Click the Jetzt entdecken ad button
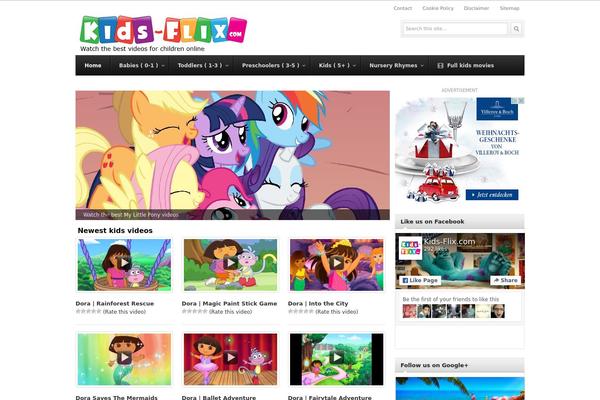Screen dimensions: 600x400 pyautogui.click(x=492, y=195)
